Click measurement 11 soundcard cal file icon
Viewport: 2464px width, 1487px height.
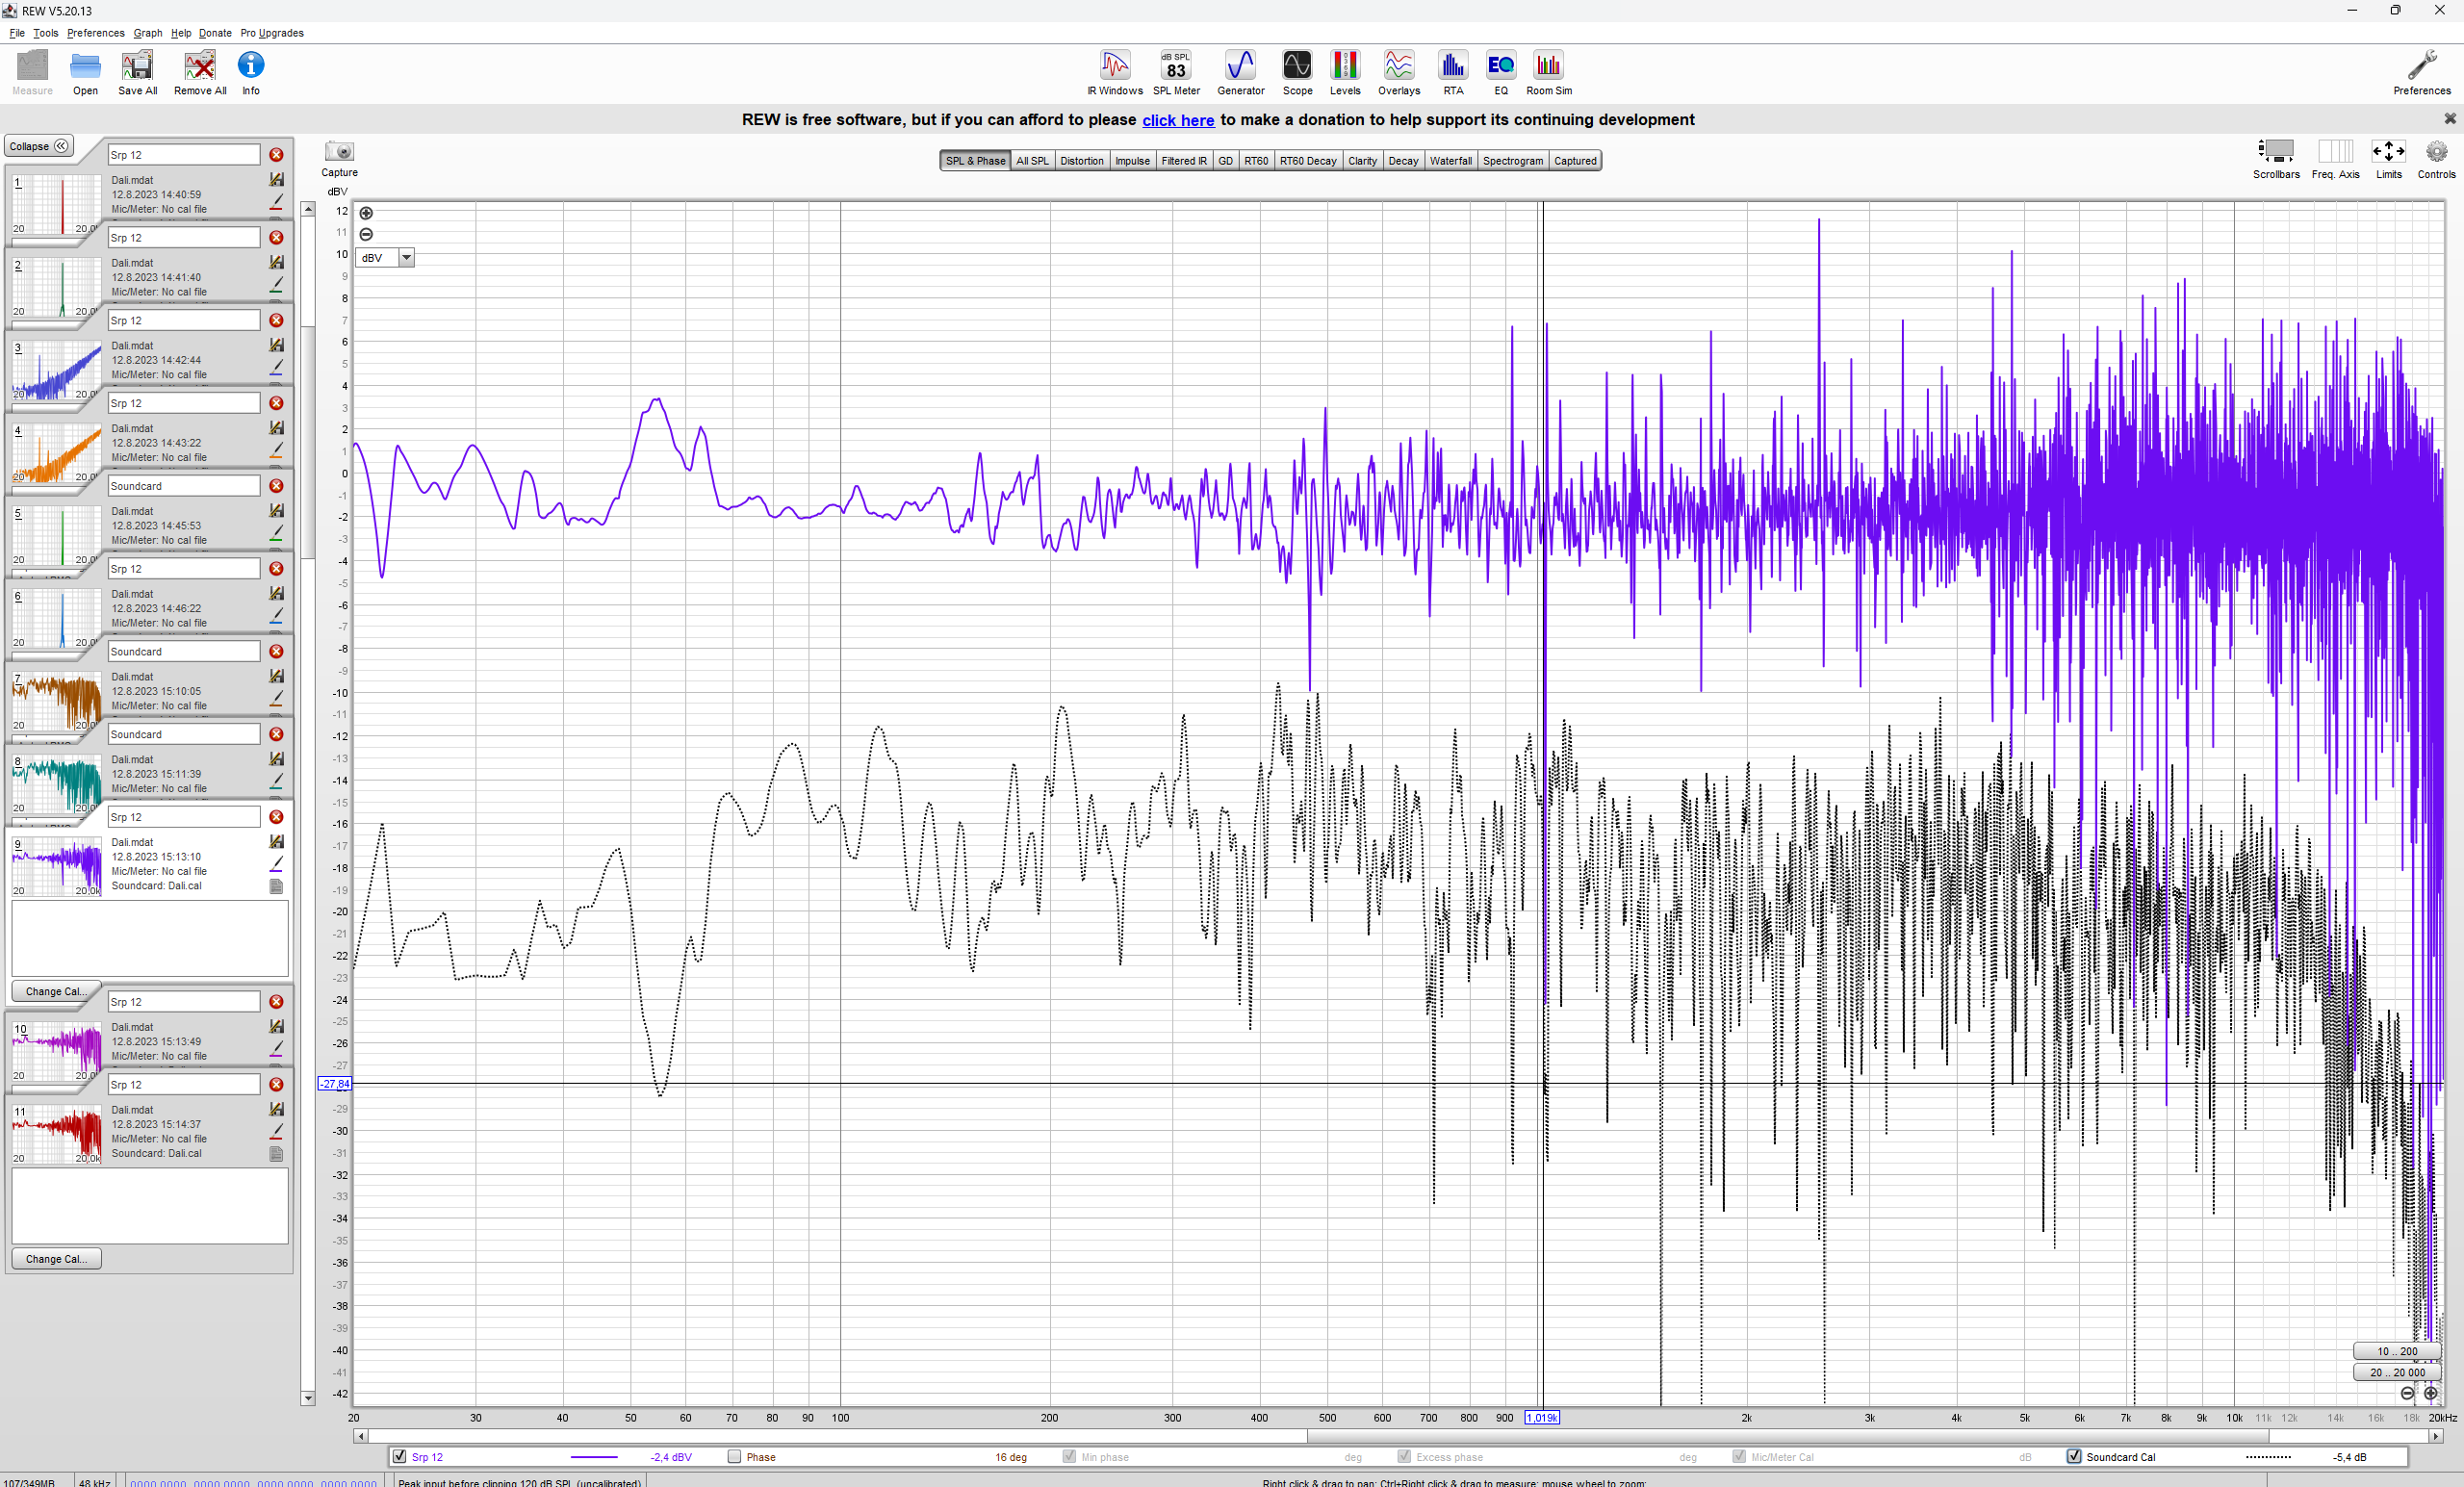pyautogui.click(x=277, y=1154)
